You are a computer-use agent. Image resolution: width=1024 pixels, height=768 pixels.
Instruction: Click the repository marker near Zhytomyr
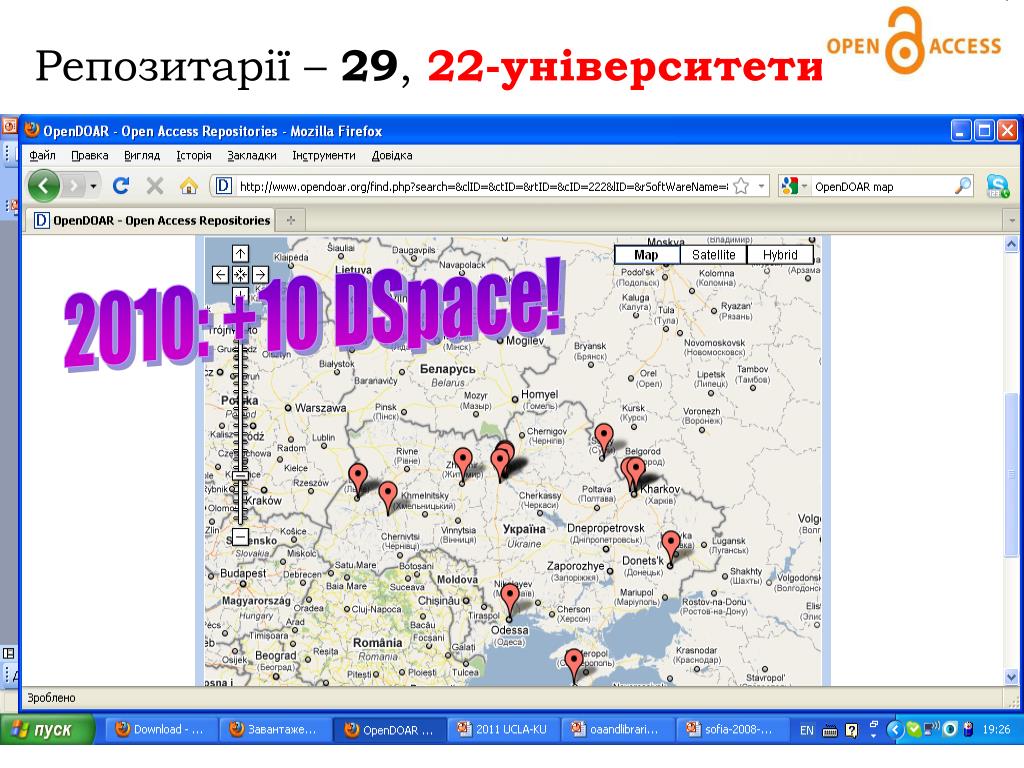coord(463,464)
